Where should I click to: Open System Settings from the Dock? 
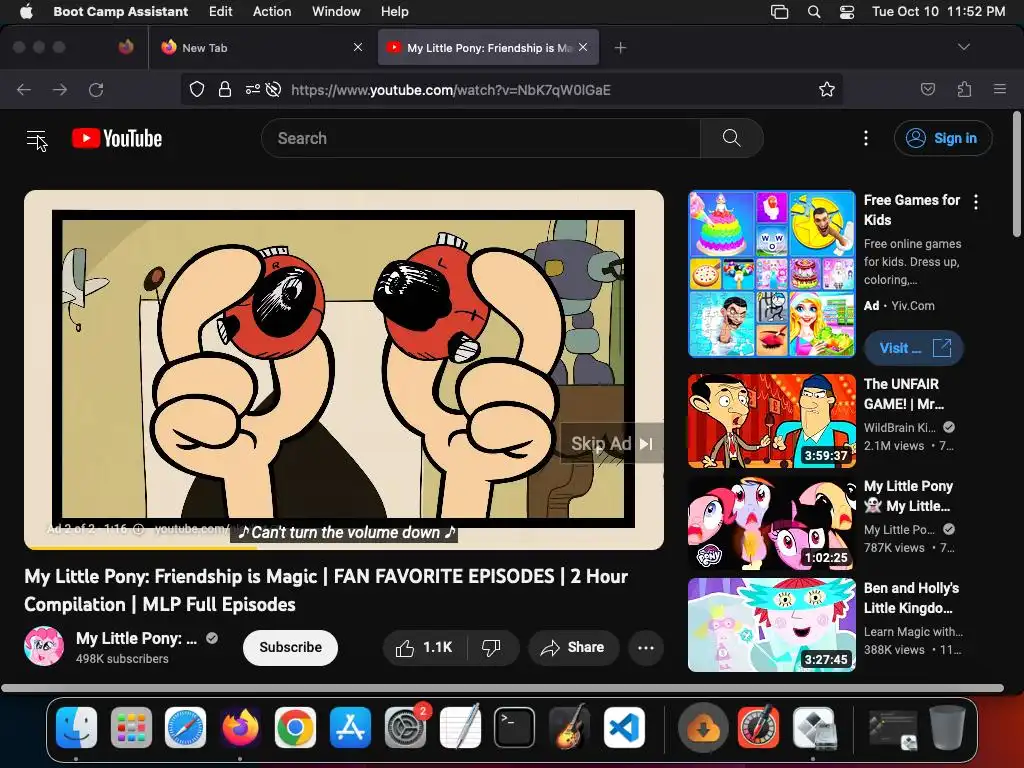point(405,727)
